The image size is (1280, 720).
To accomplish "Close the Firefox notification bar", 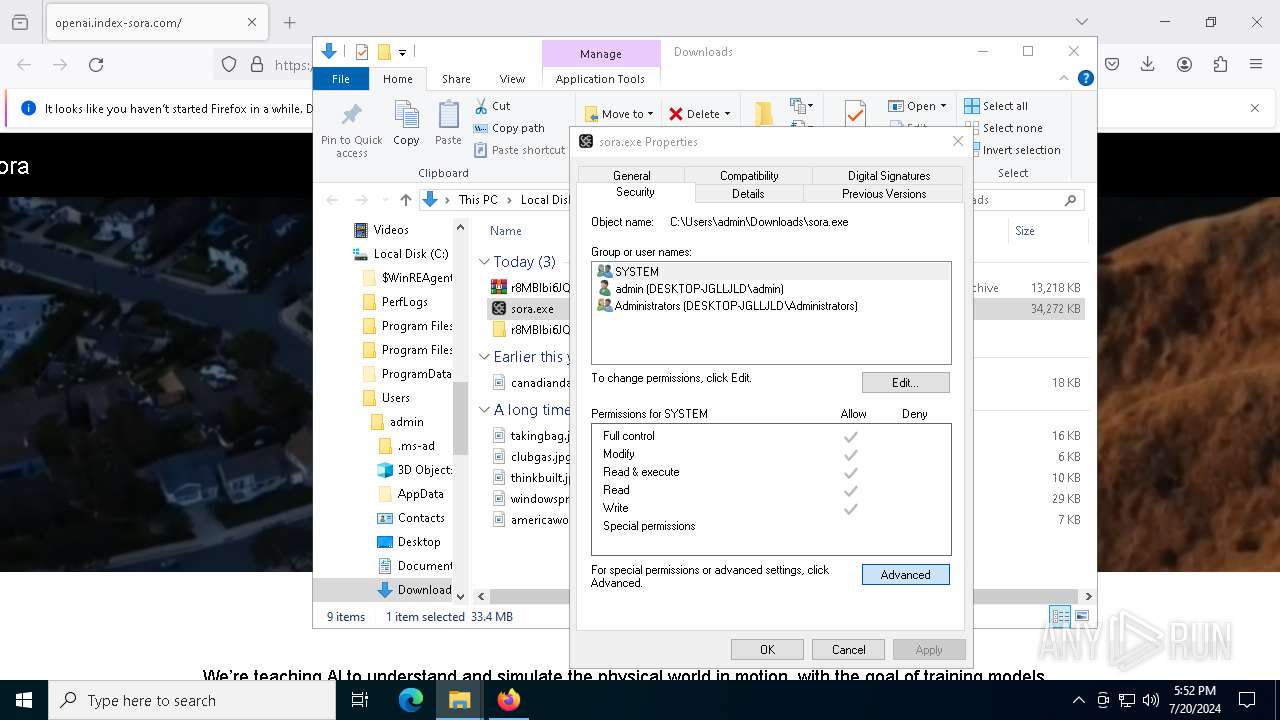I will (x=1255, y=108).
